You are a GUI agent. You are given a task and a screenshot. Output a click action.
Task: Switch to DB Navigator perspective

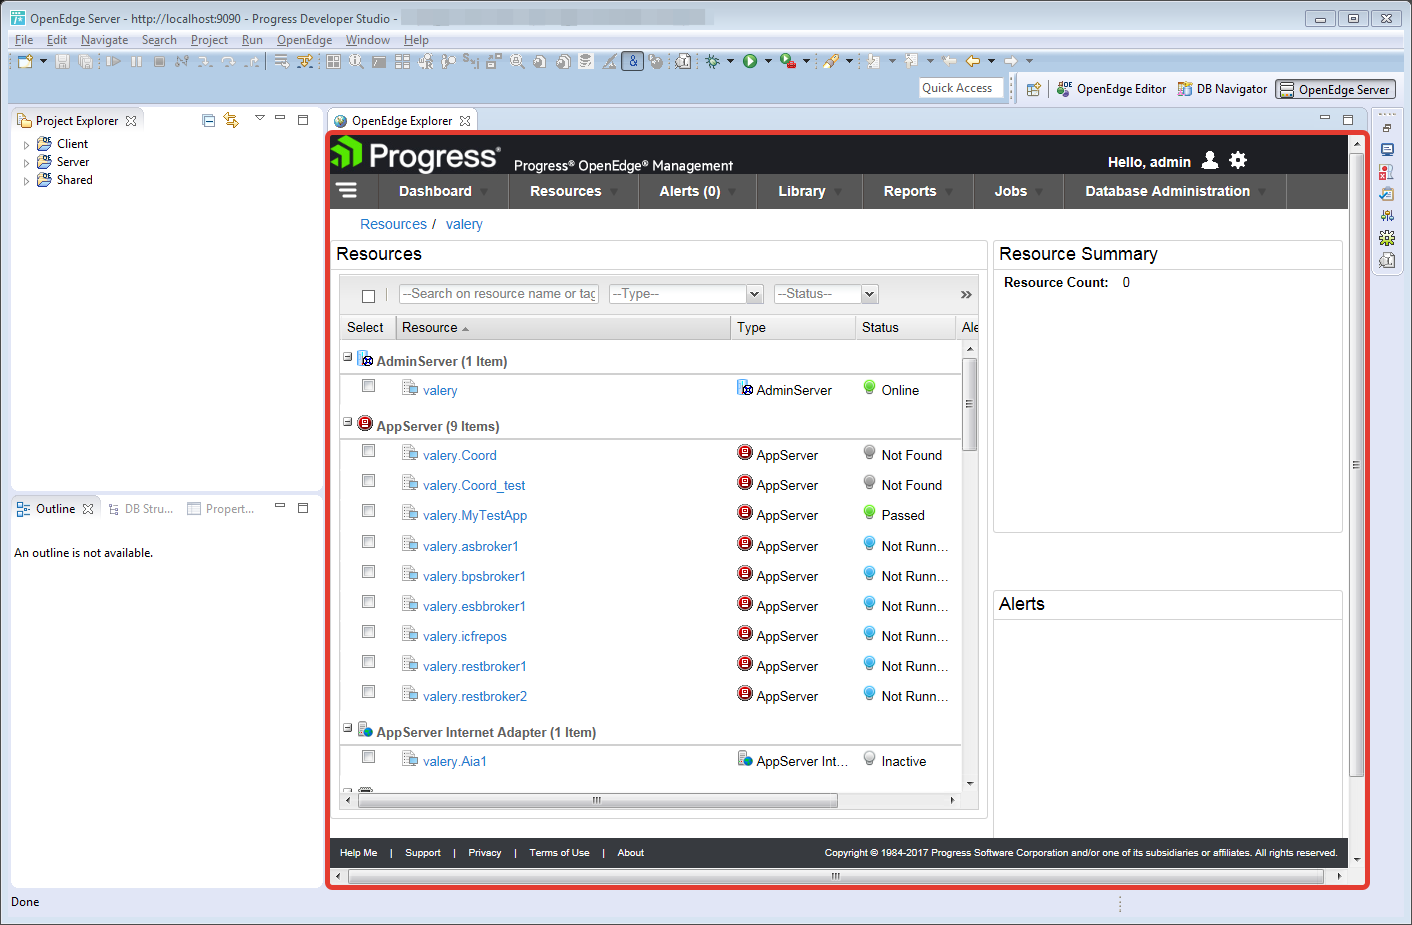coord(1222,89)
